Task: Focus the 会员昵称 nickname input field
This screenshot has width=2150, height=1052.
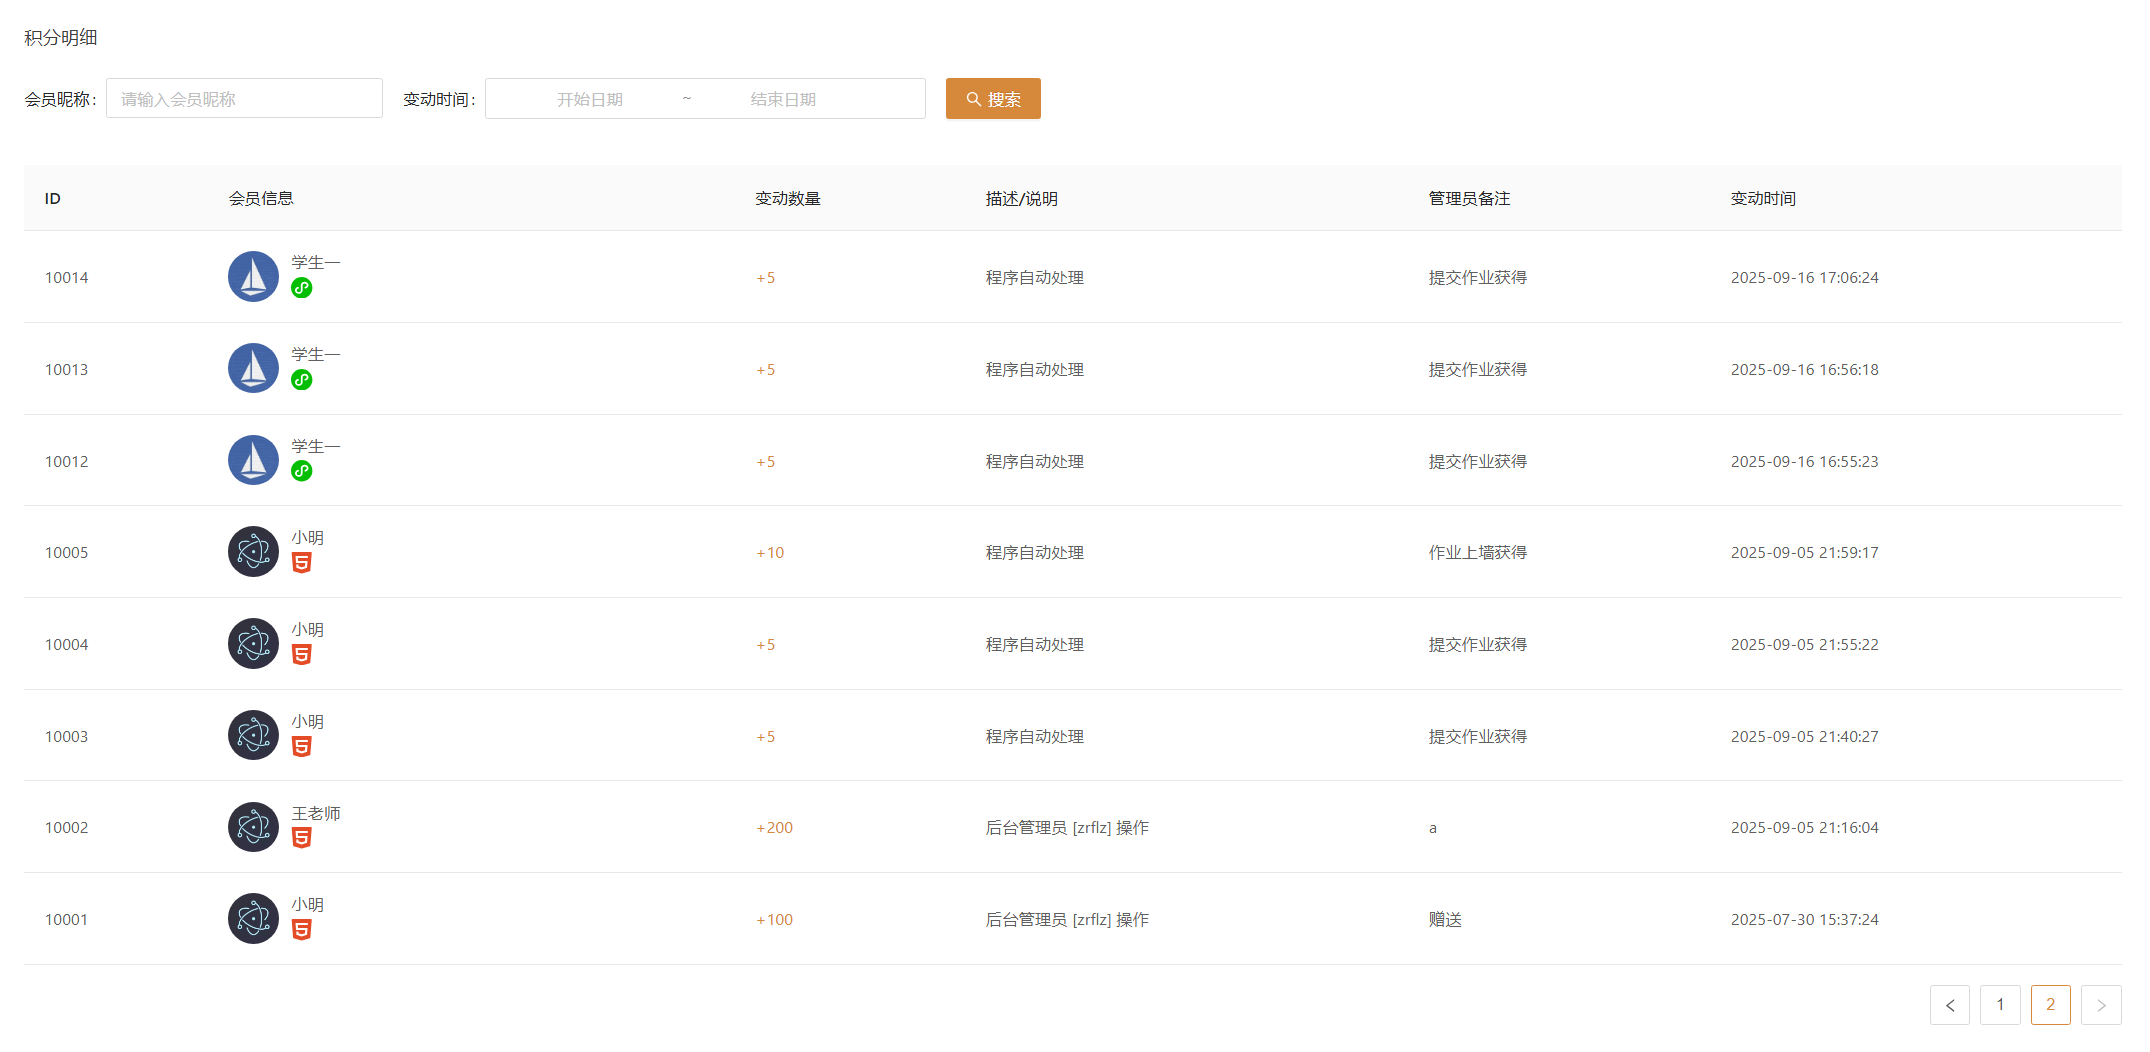Action: point(244,99)
